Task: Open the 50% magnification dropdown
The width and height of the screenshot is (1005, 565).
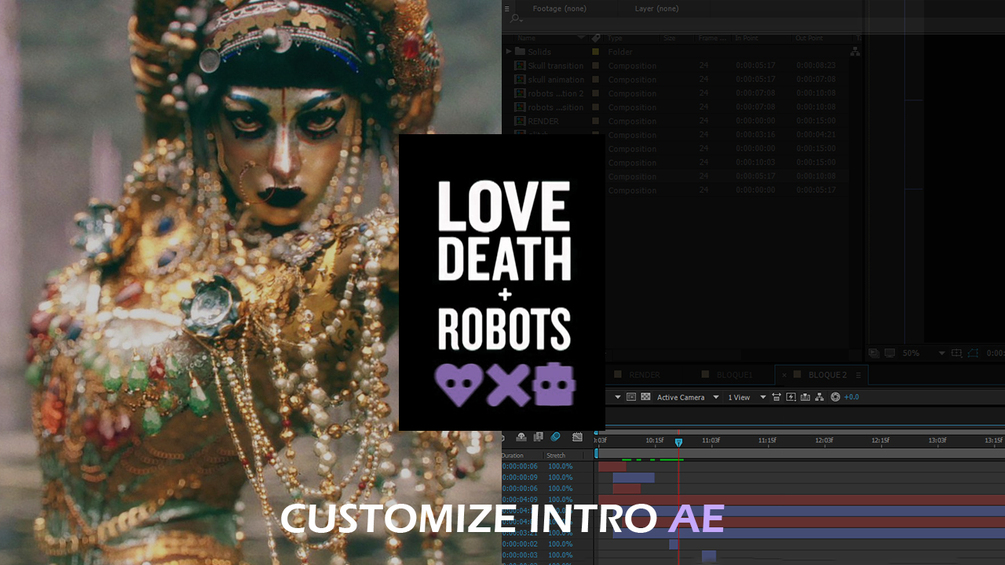Action: point(923,353)
